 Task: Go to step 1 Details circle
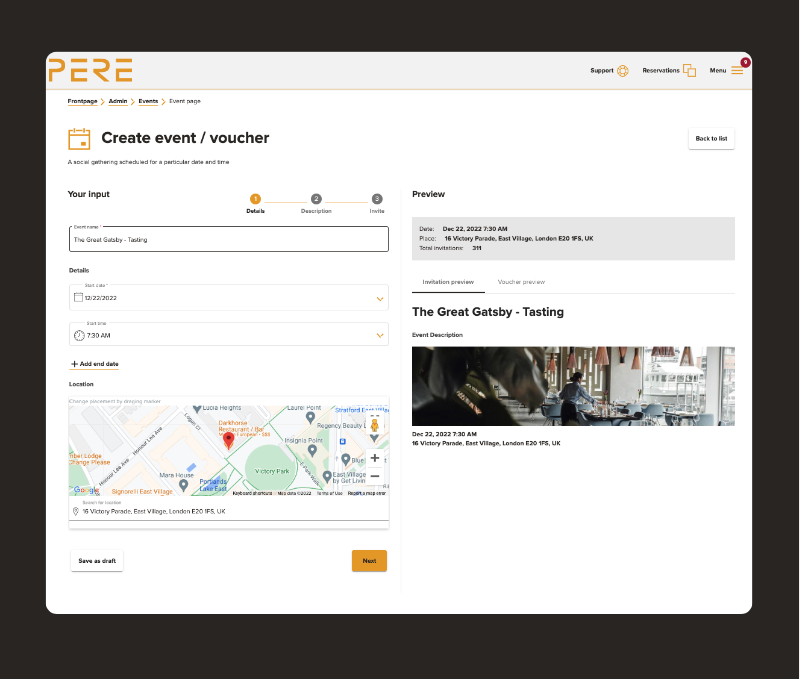(255, 199)
